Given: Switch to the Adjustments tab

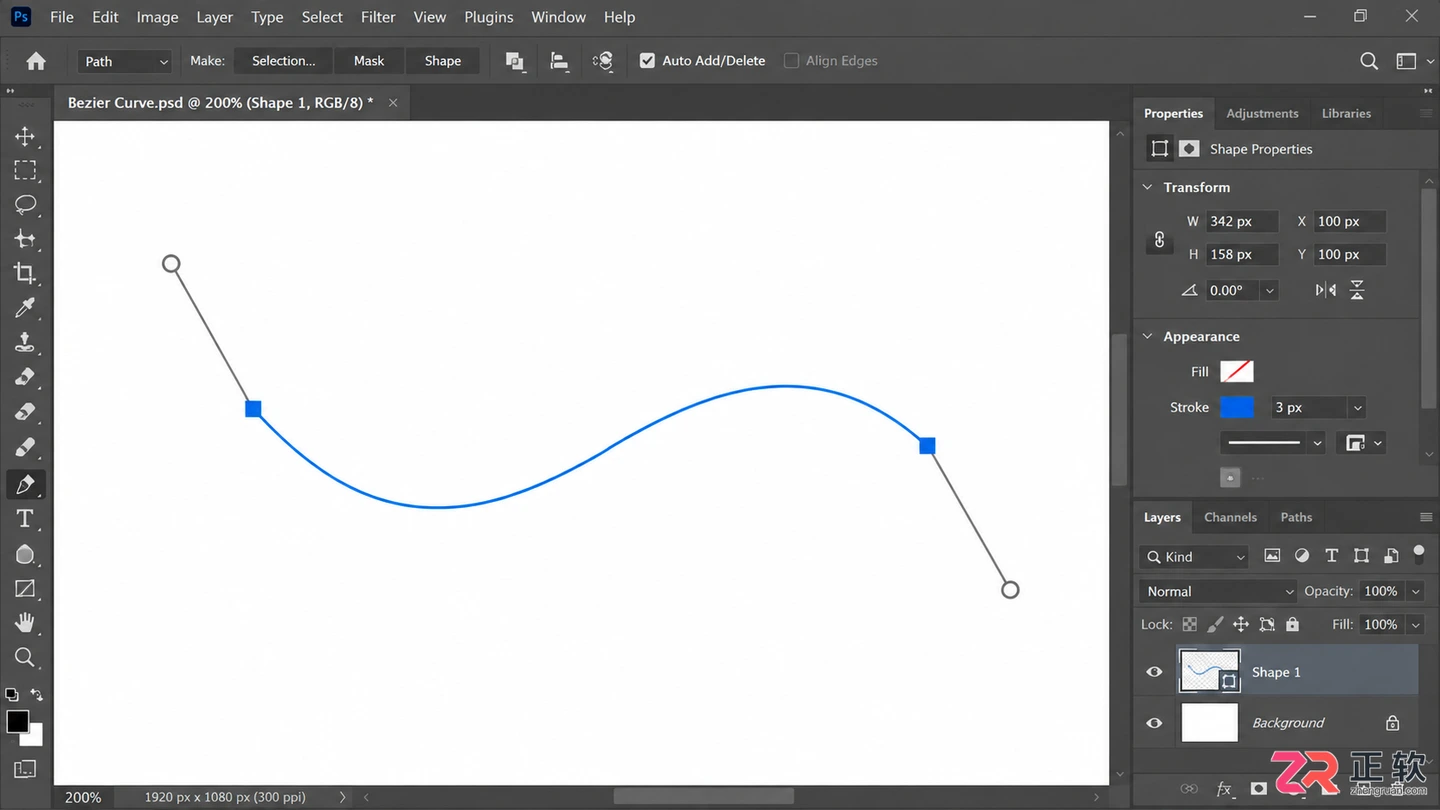Looking at the screenshot, I should [1262, 113].
